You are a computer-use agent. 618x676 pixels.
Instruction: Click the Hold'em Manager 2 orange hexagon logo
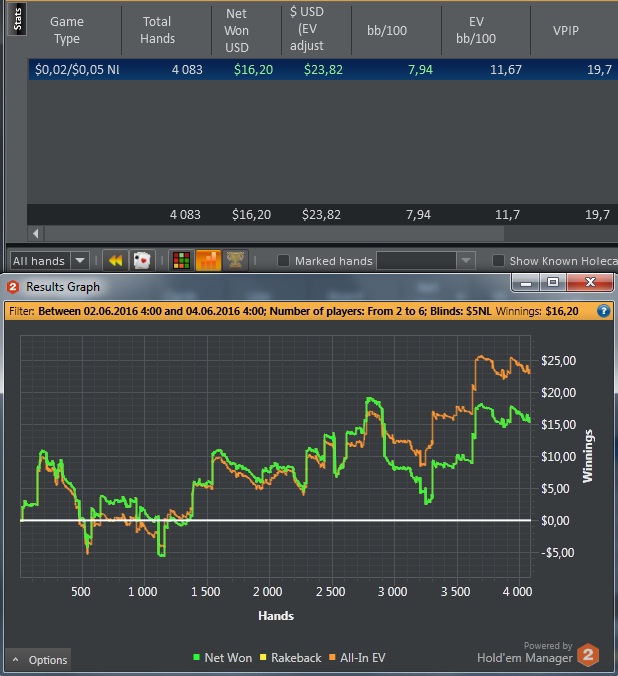click(x=588, y=655)
